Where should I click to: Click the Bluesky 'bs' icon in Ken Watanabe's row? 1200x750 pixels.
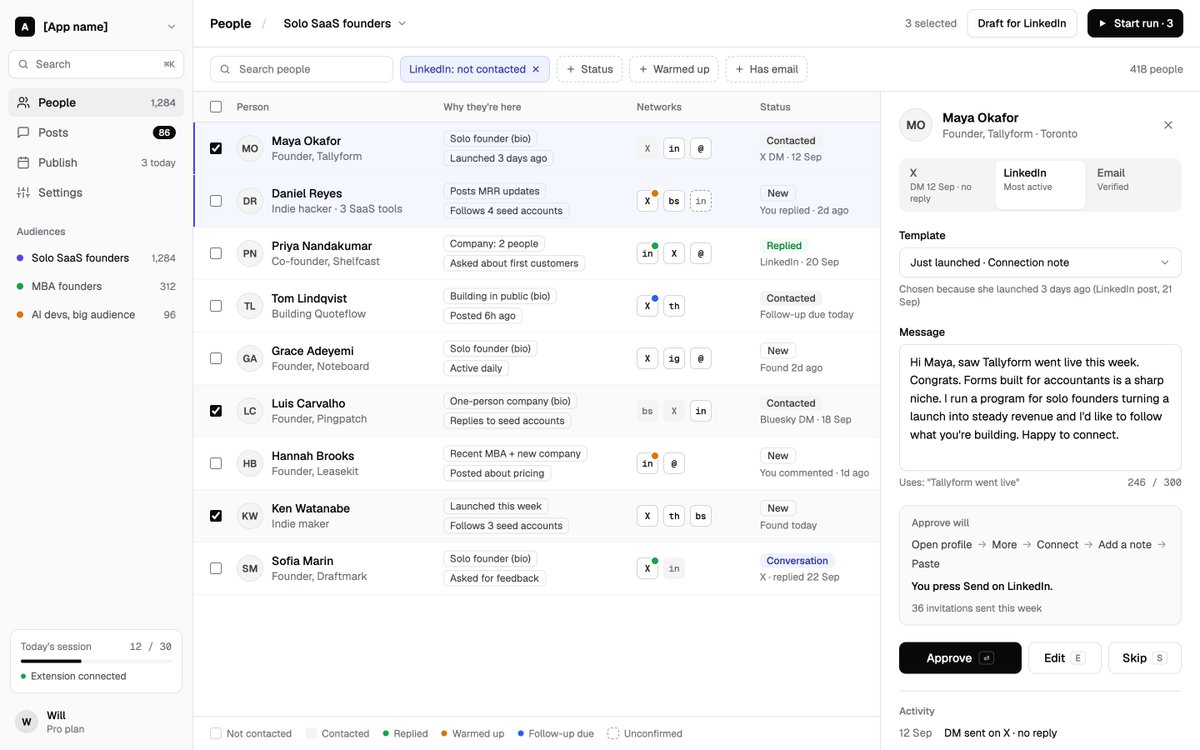coord(701,516)
